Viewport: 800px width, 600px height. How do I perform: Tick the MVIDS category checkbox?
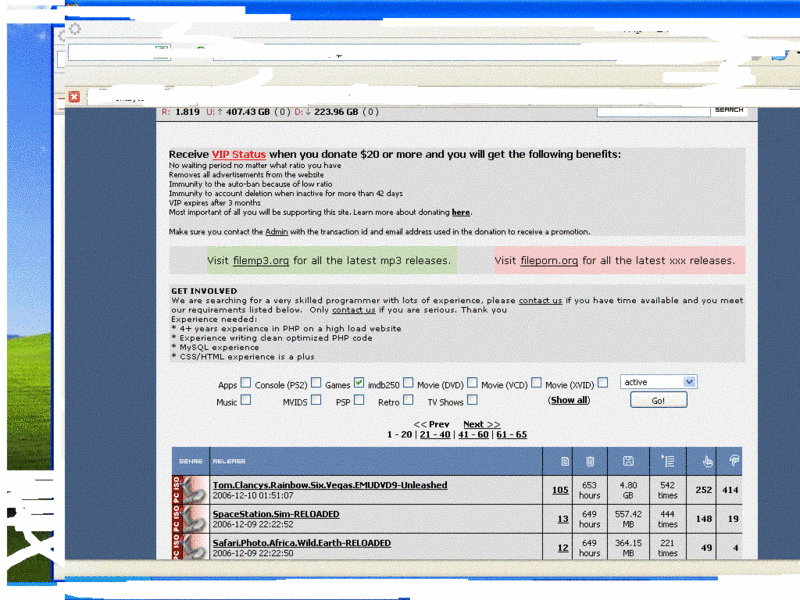316,400
